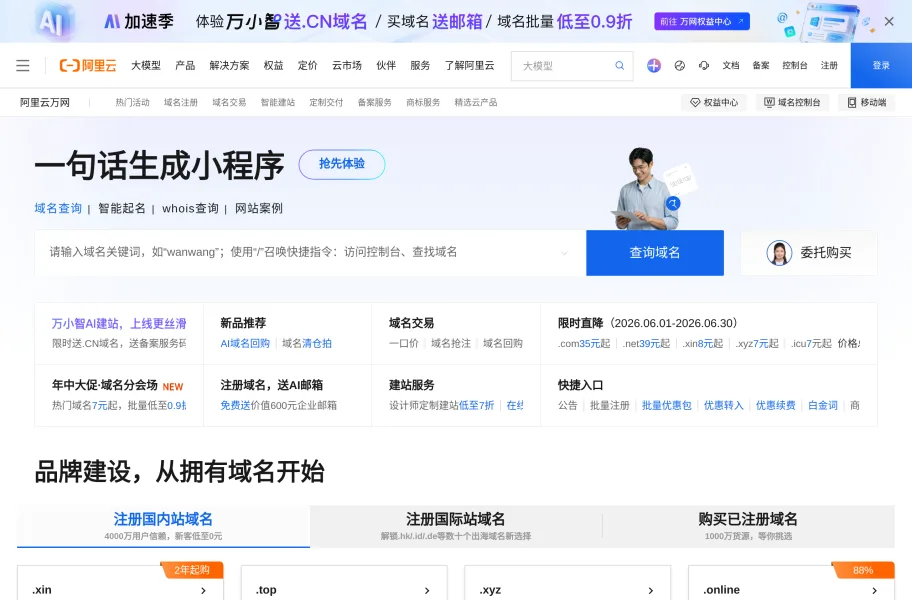This screenshot has width=912, height=600.
Task: Open the purple AI assistant icon
Action: coord(654,66)
